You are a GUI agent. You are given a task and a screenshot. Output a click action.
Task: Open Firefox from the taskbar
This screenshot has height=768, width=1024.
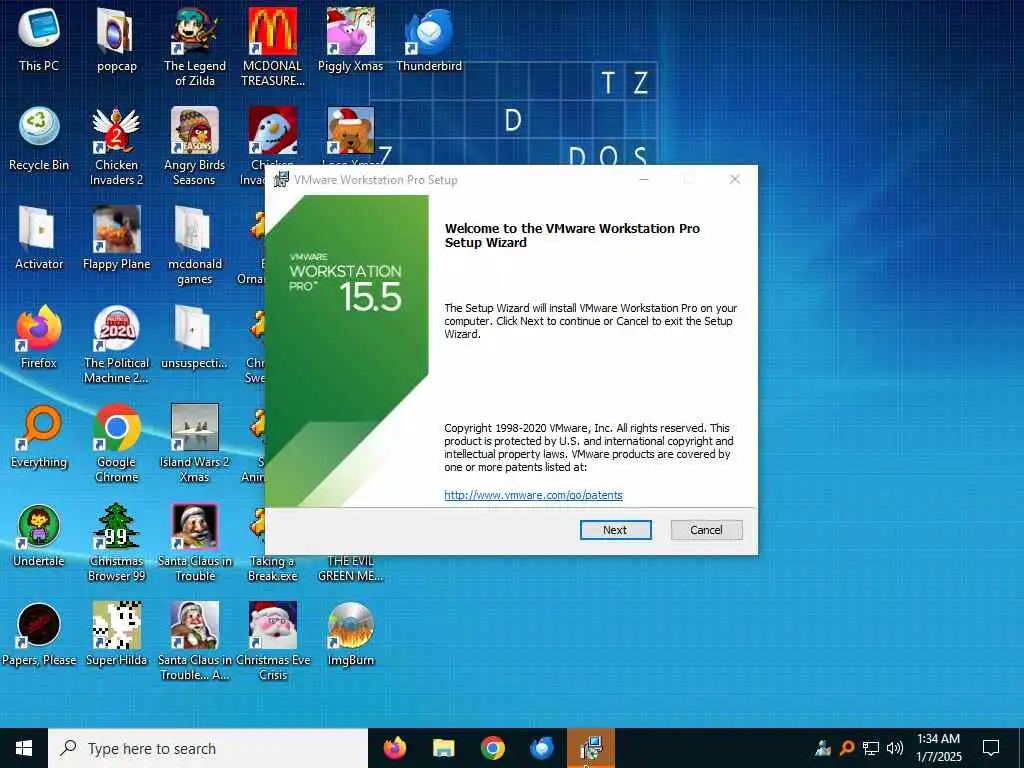point(394,748)
